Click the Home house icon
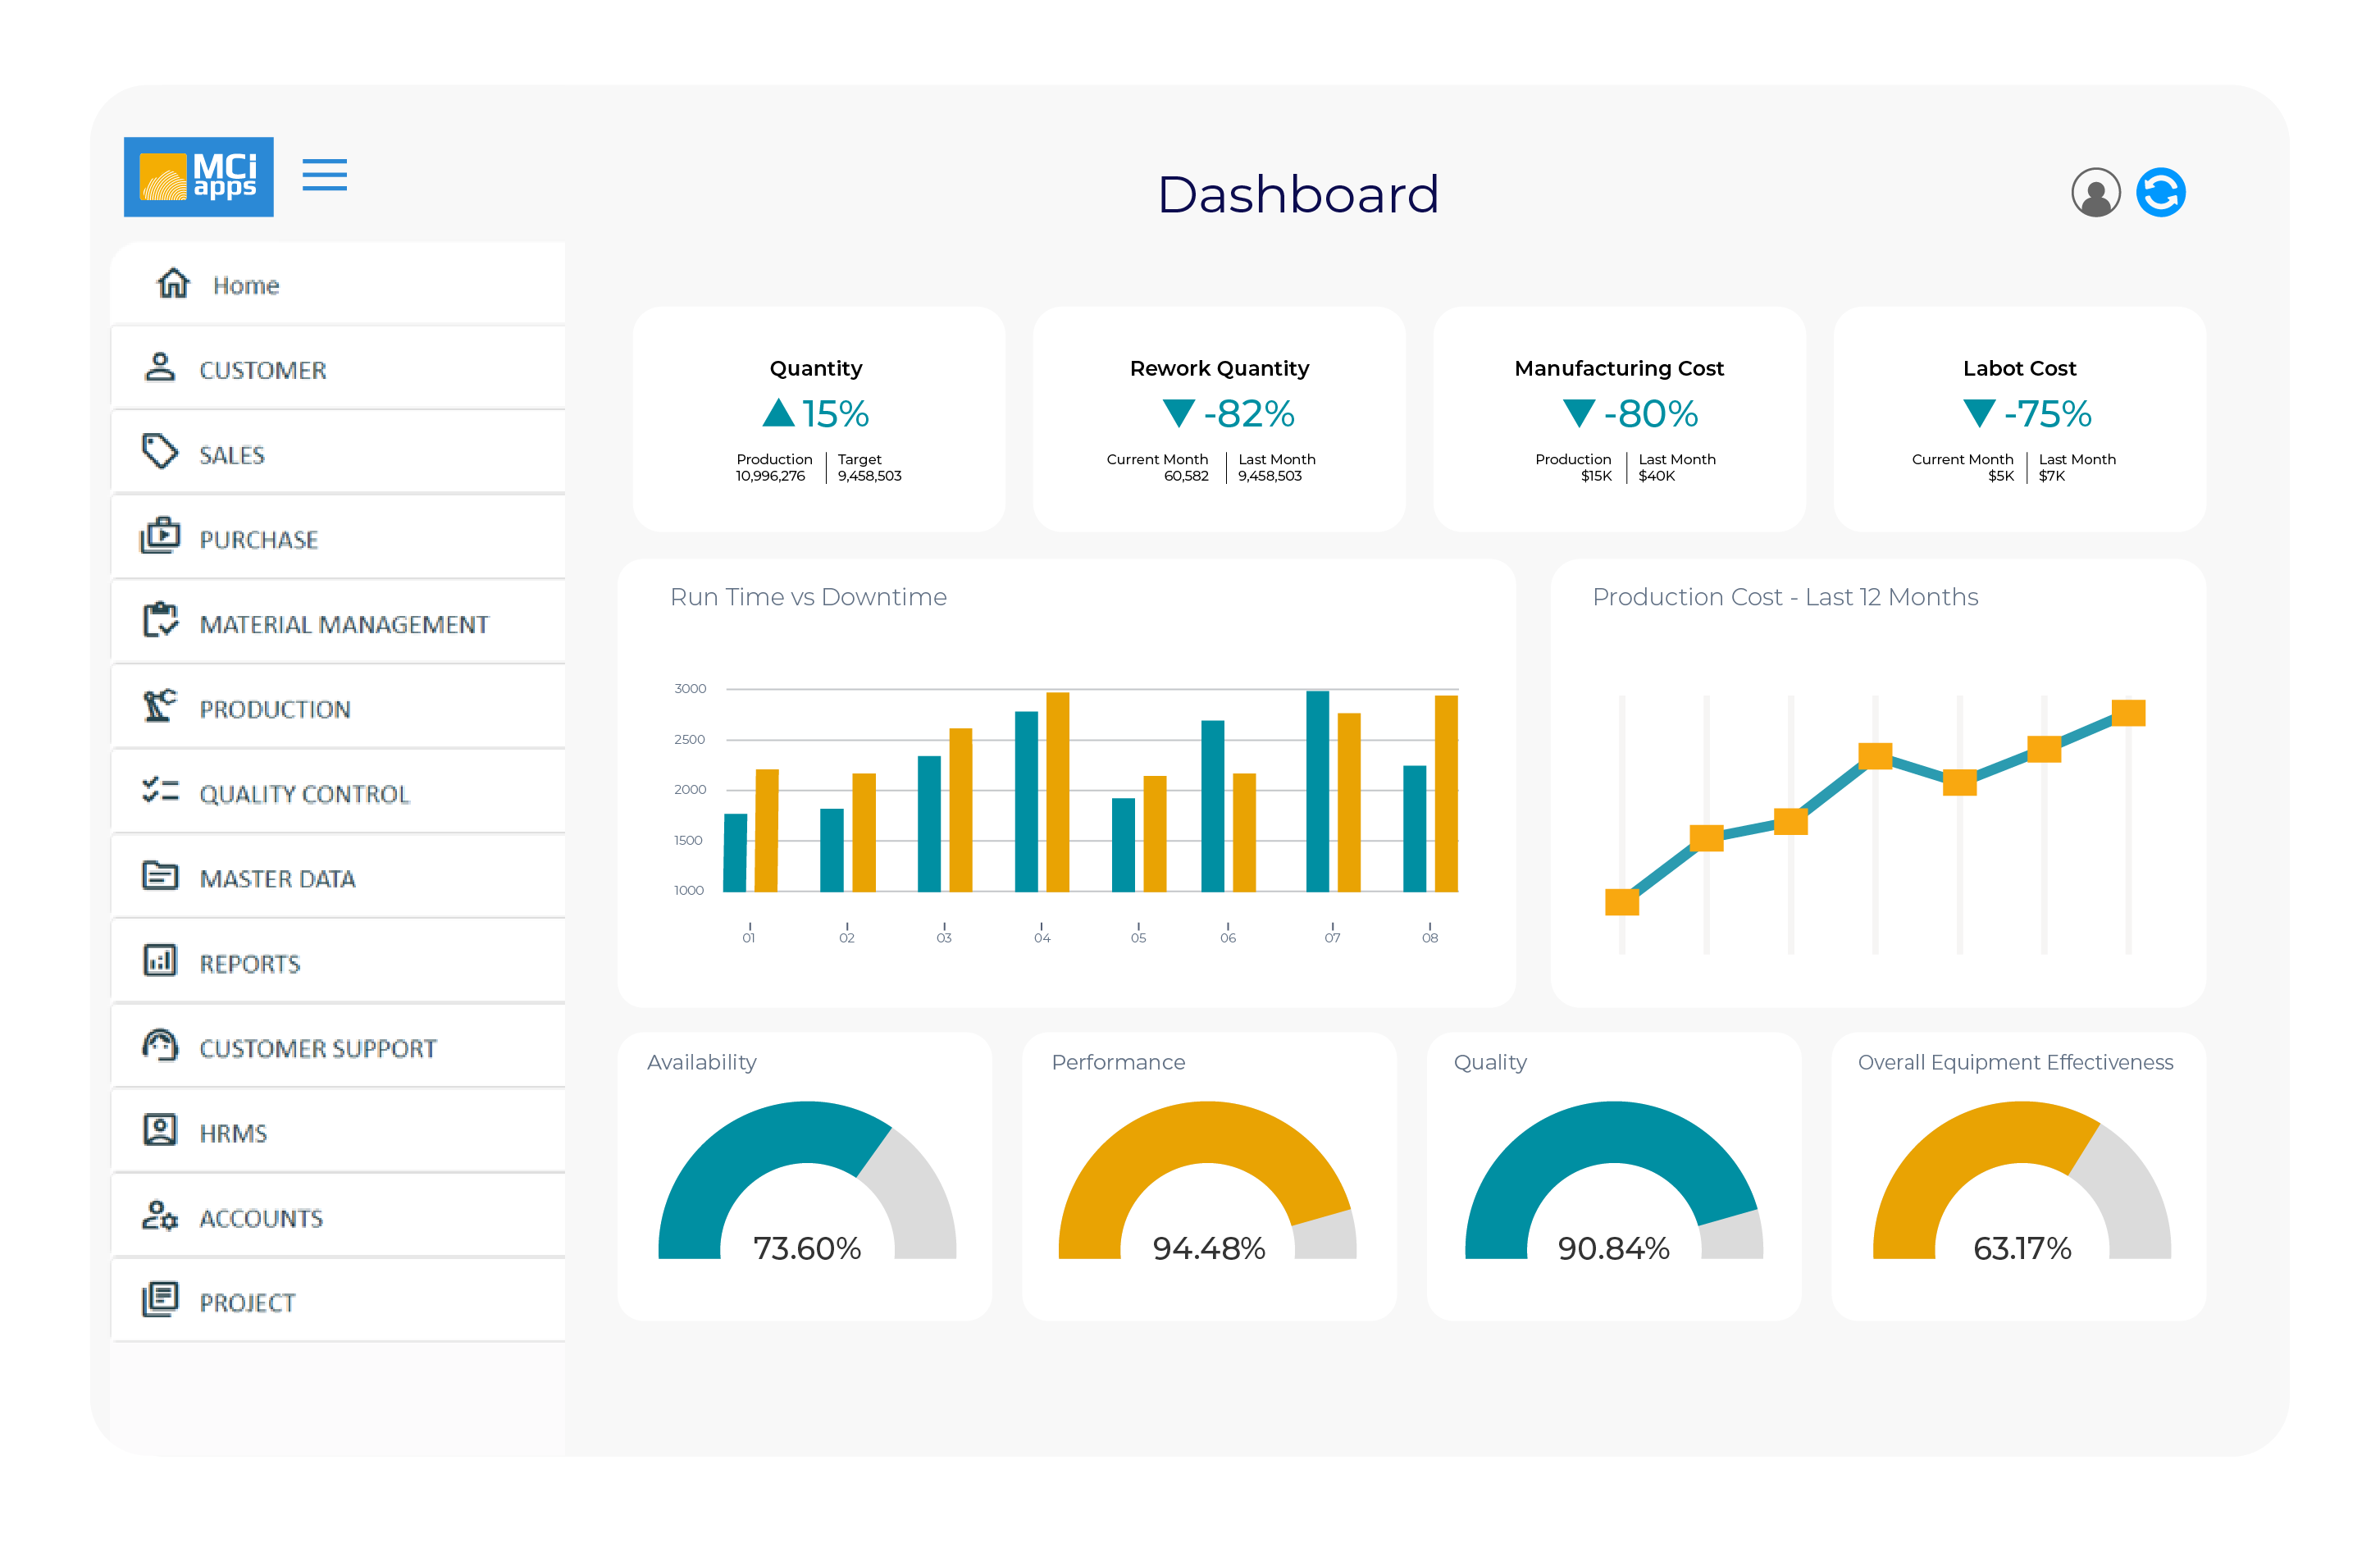Image resolution: width=2380 pixels, height=1542 pixels. point(173,284)
